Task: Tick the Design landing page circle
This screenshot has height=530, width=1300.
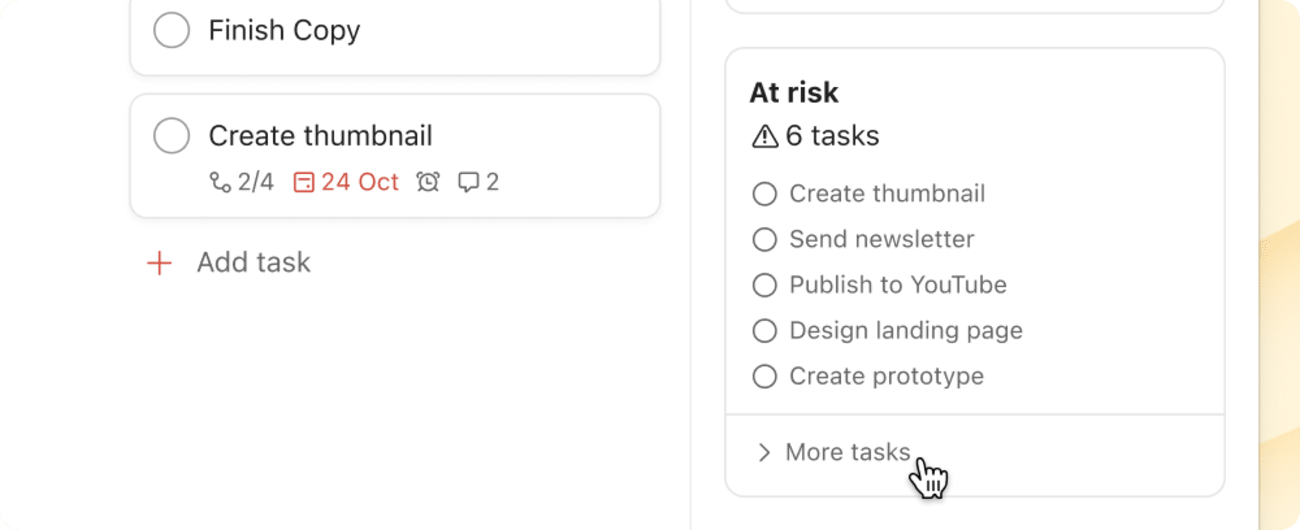Action: tap(764, 331)
